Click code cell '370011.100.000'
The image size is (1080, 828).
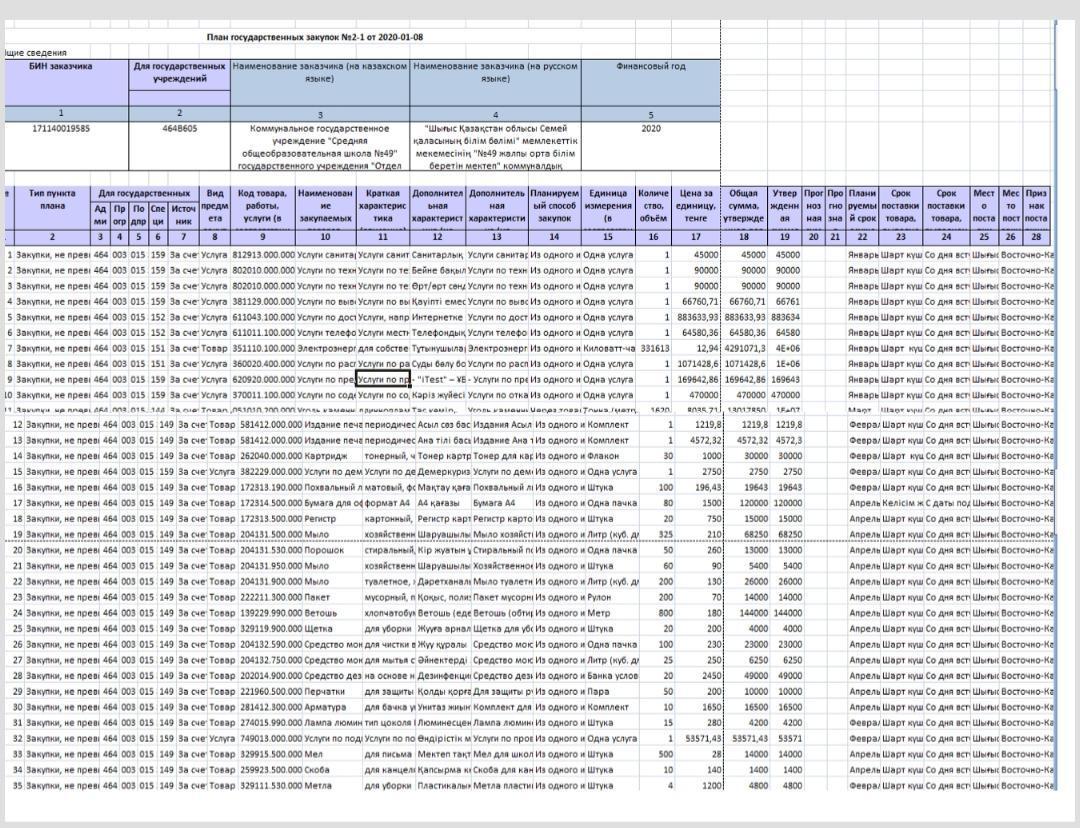click(x=262, y=395)
